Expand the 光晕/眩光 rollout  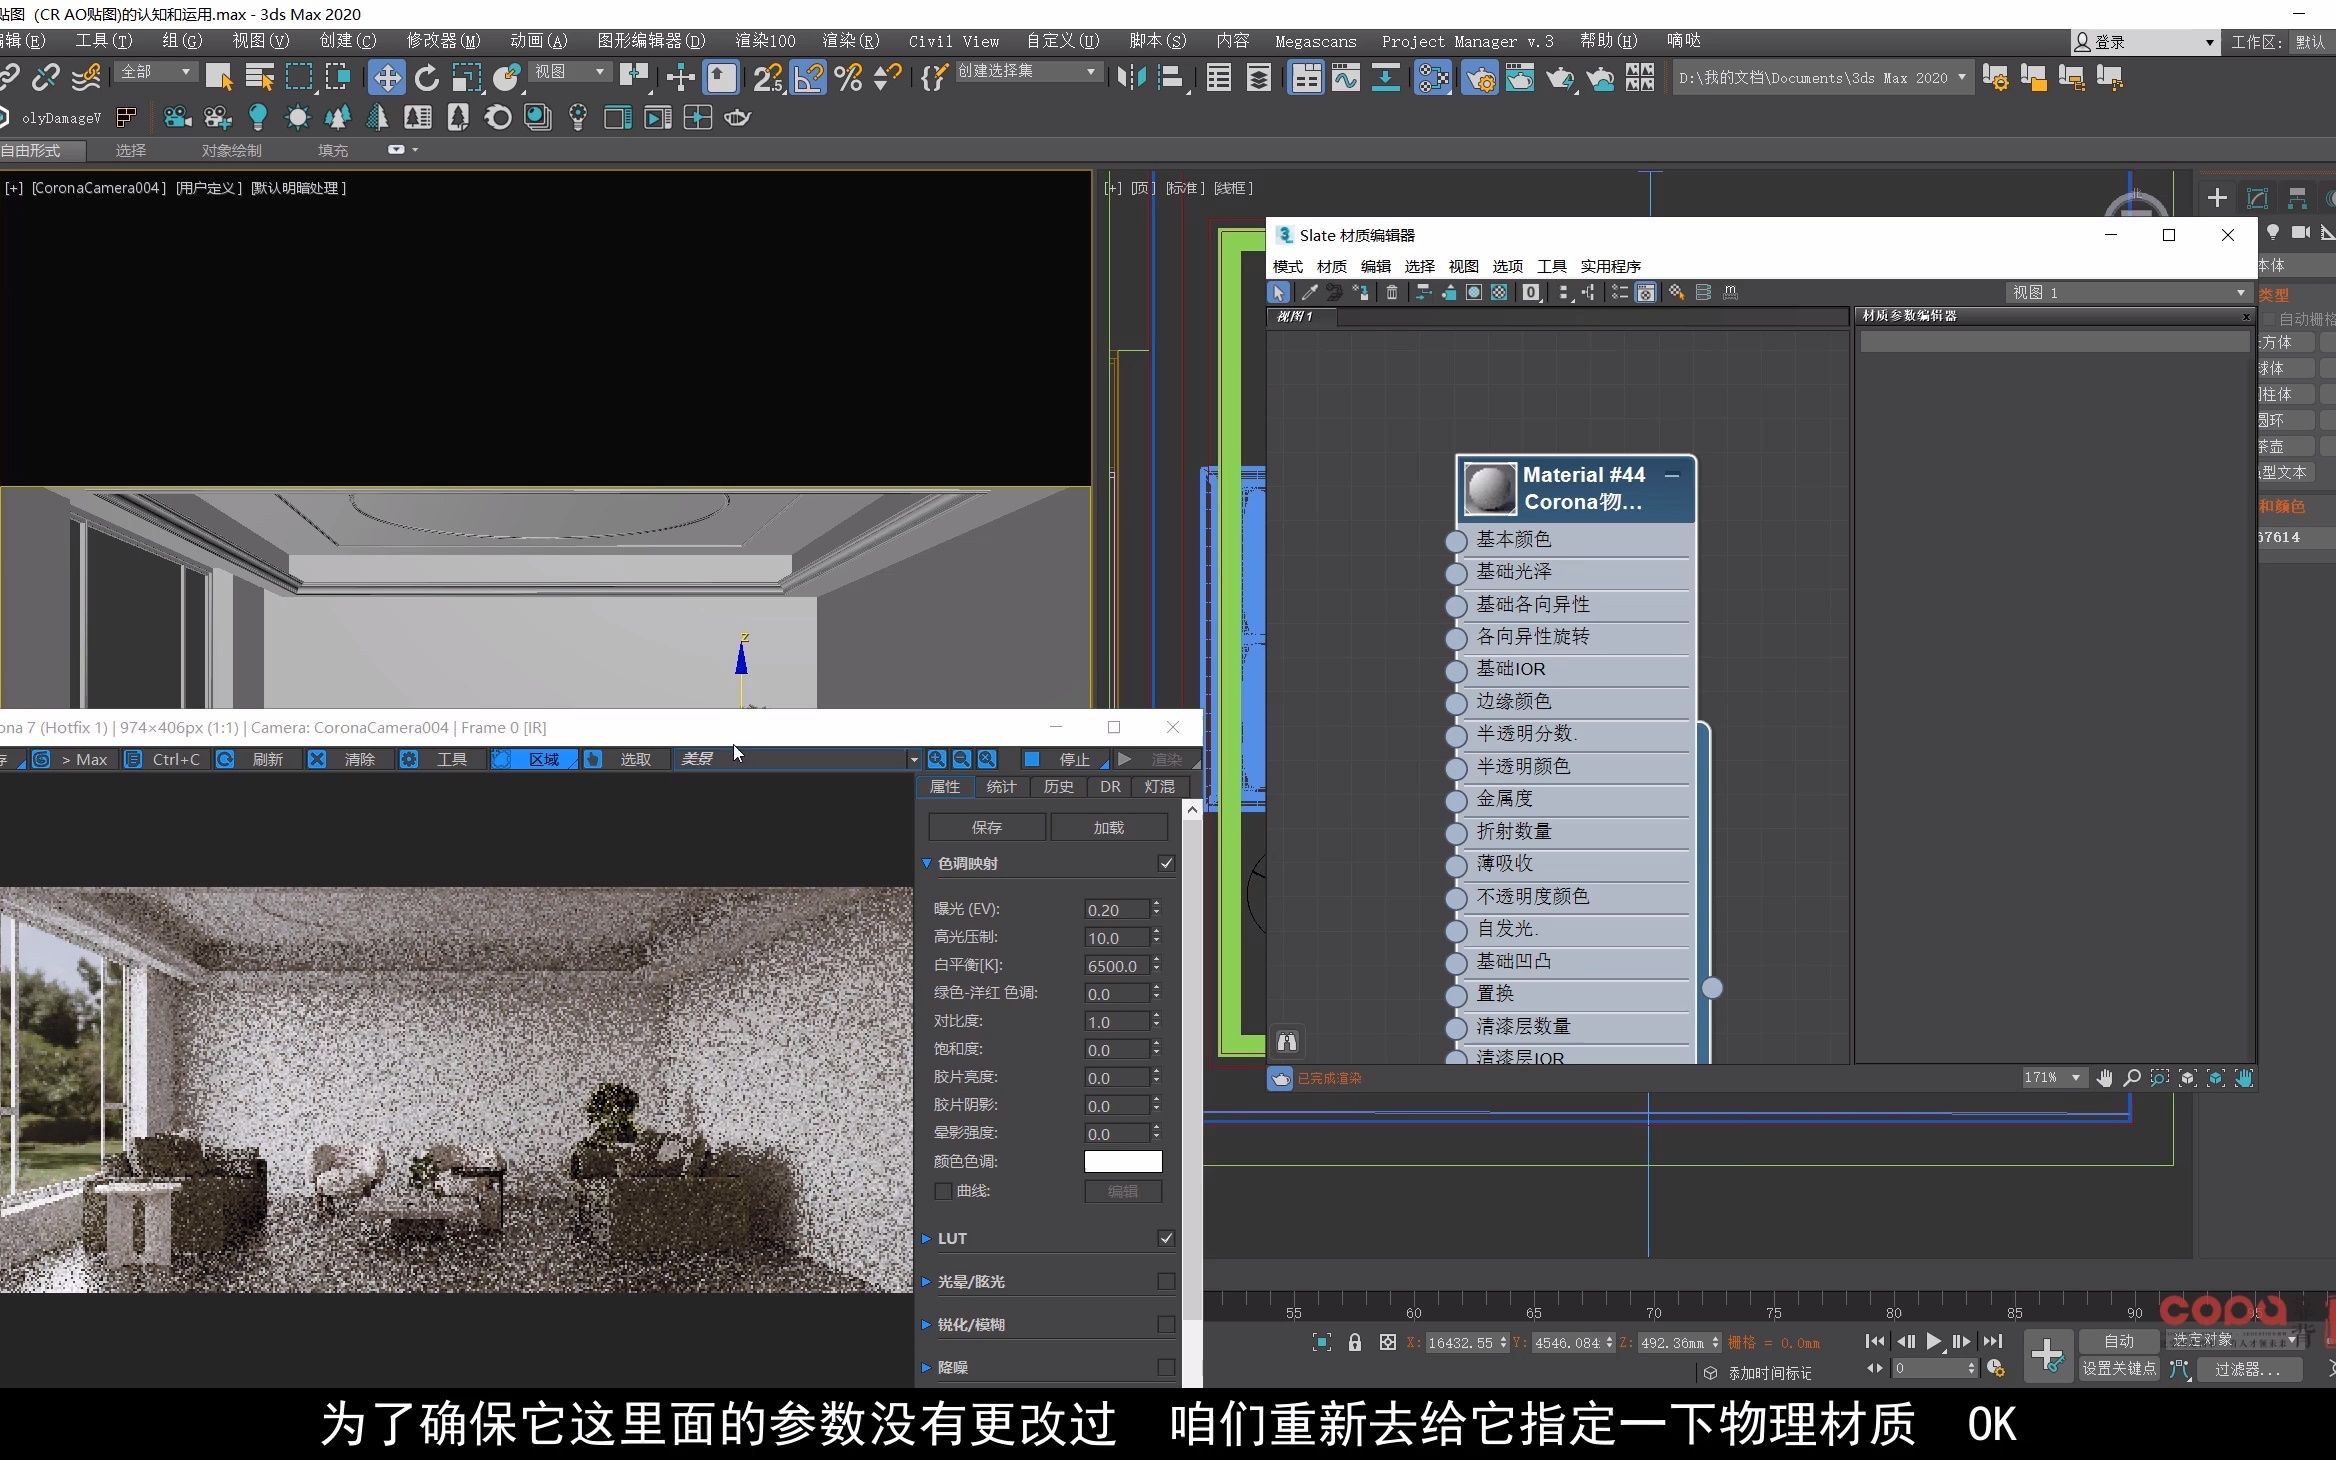tap(926, 1281)
